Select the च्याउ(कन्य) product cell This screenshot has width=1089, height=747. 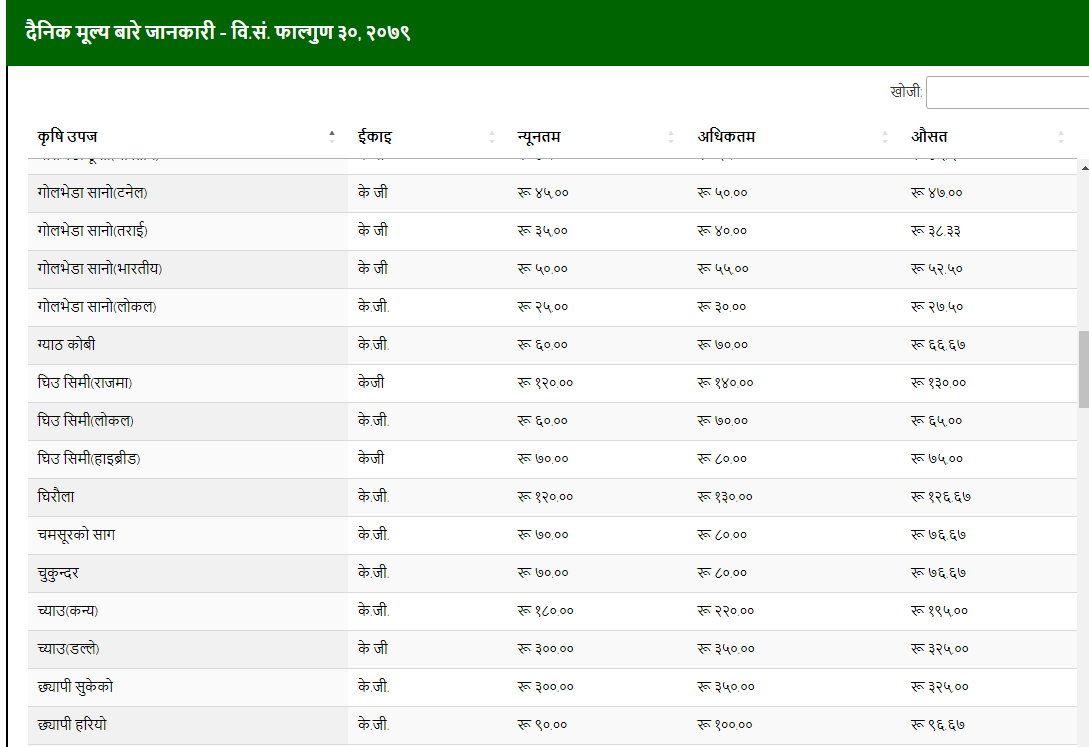[67, 611]
